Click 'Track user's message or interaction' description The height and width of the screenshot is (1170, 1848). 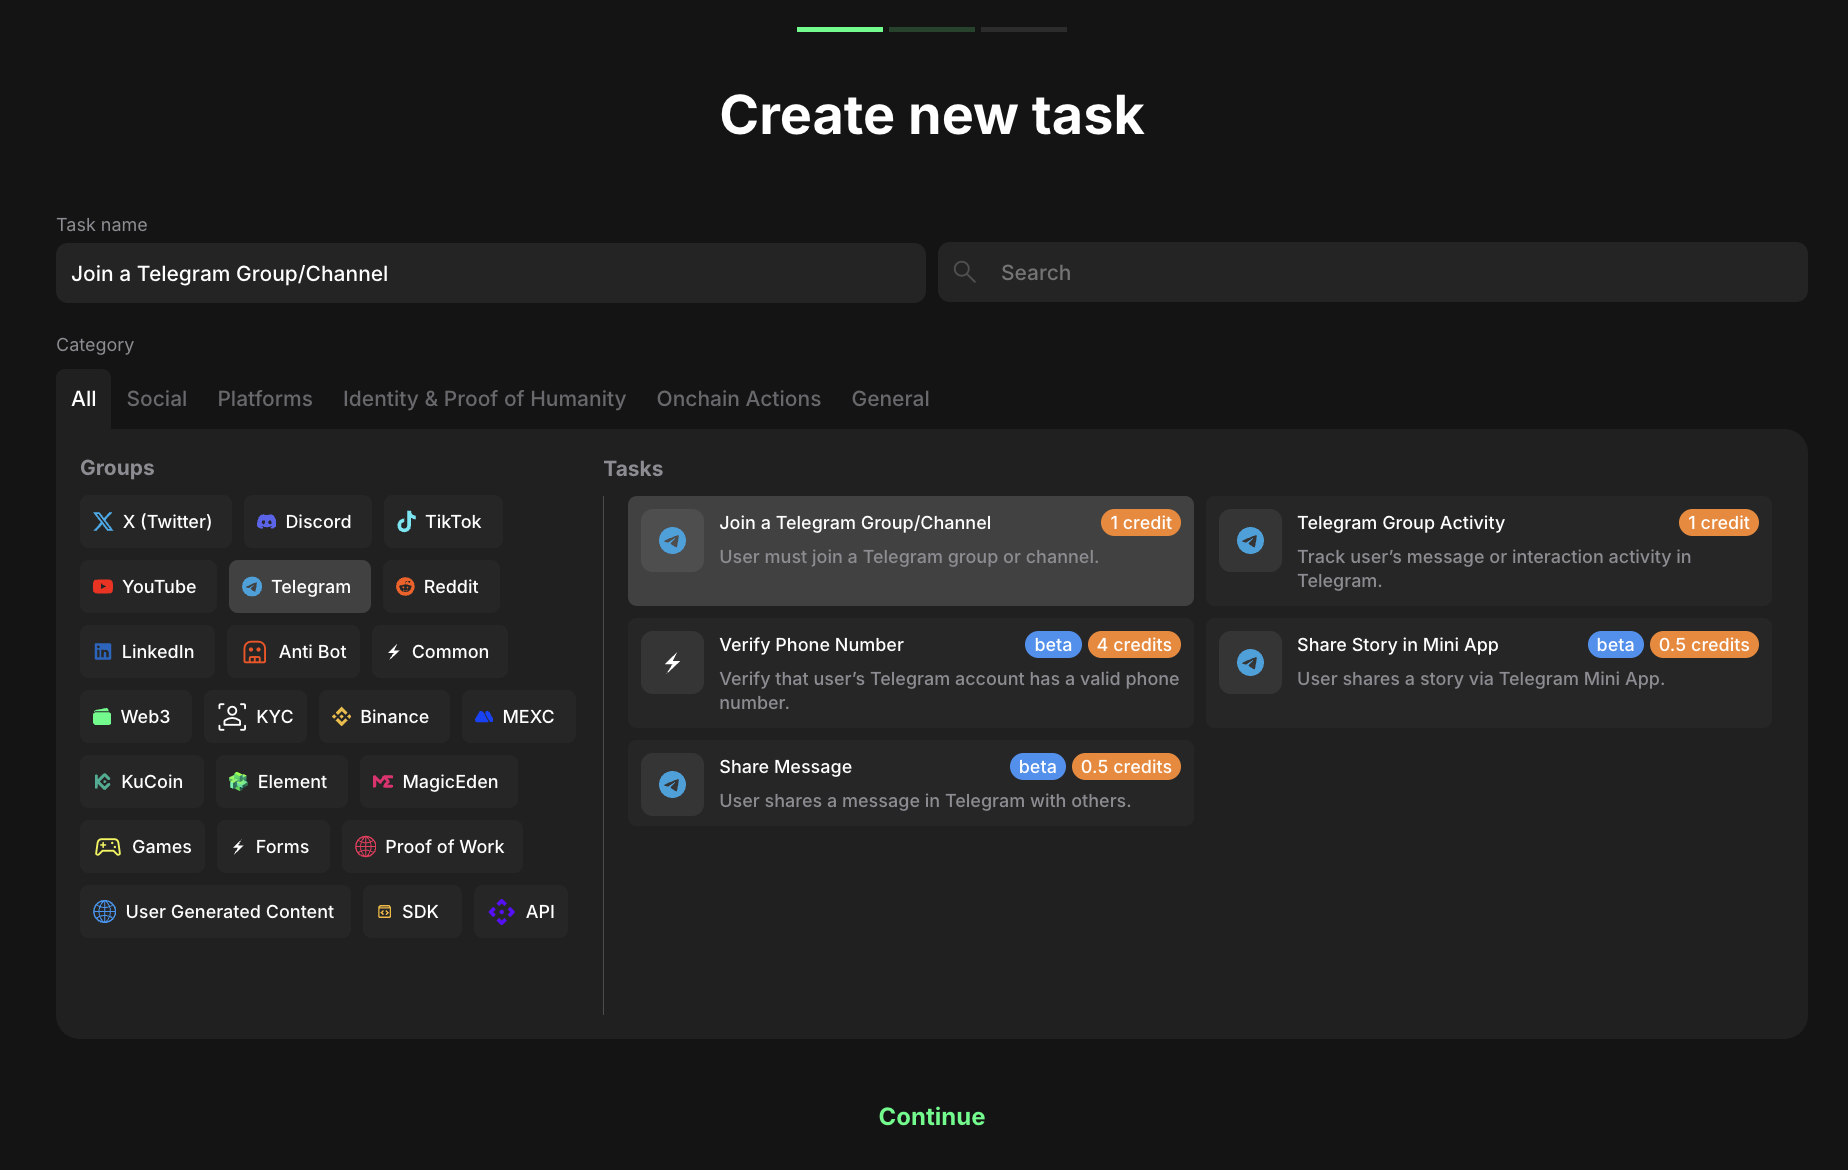(1494, 569)
